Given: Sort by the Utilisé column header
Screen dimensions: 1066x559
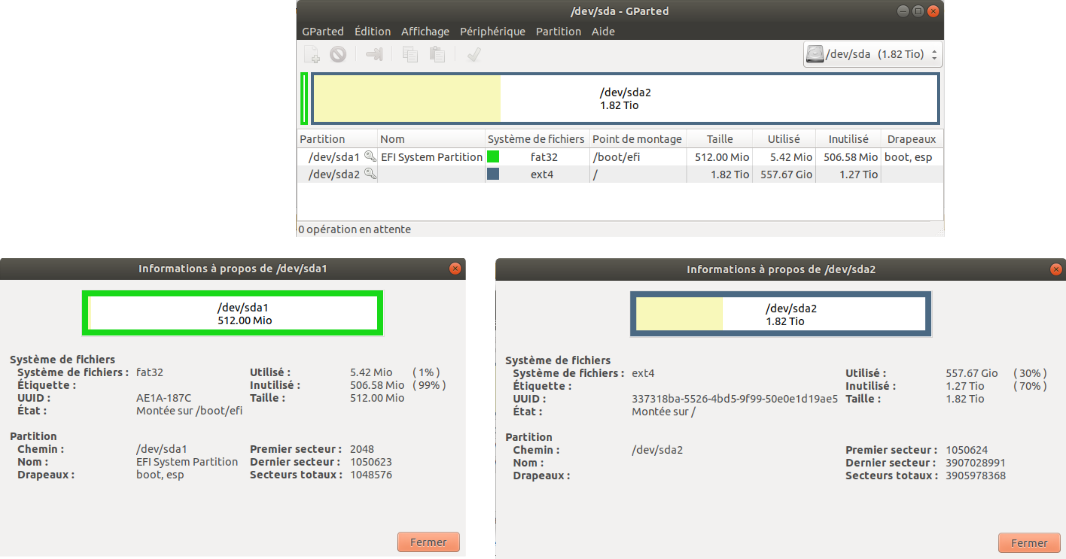Looking at the screenshot, I should coord(784,139).
